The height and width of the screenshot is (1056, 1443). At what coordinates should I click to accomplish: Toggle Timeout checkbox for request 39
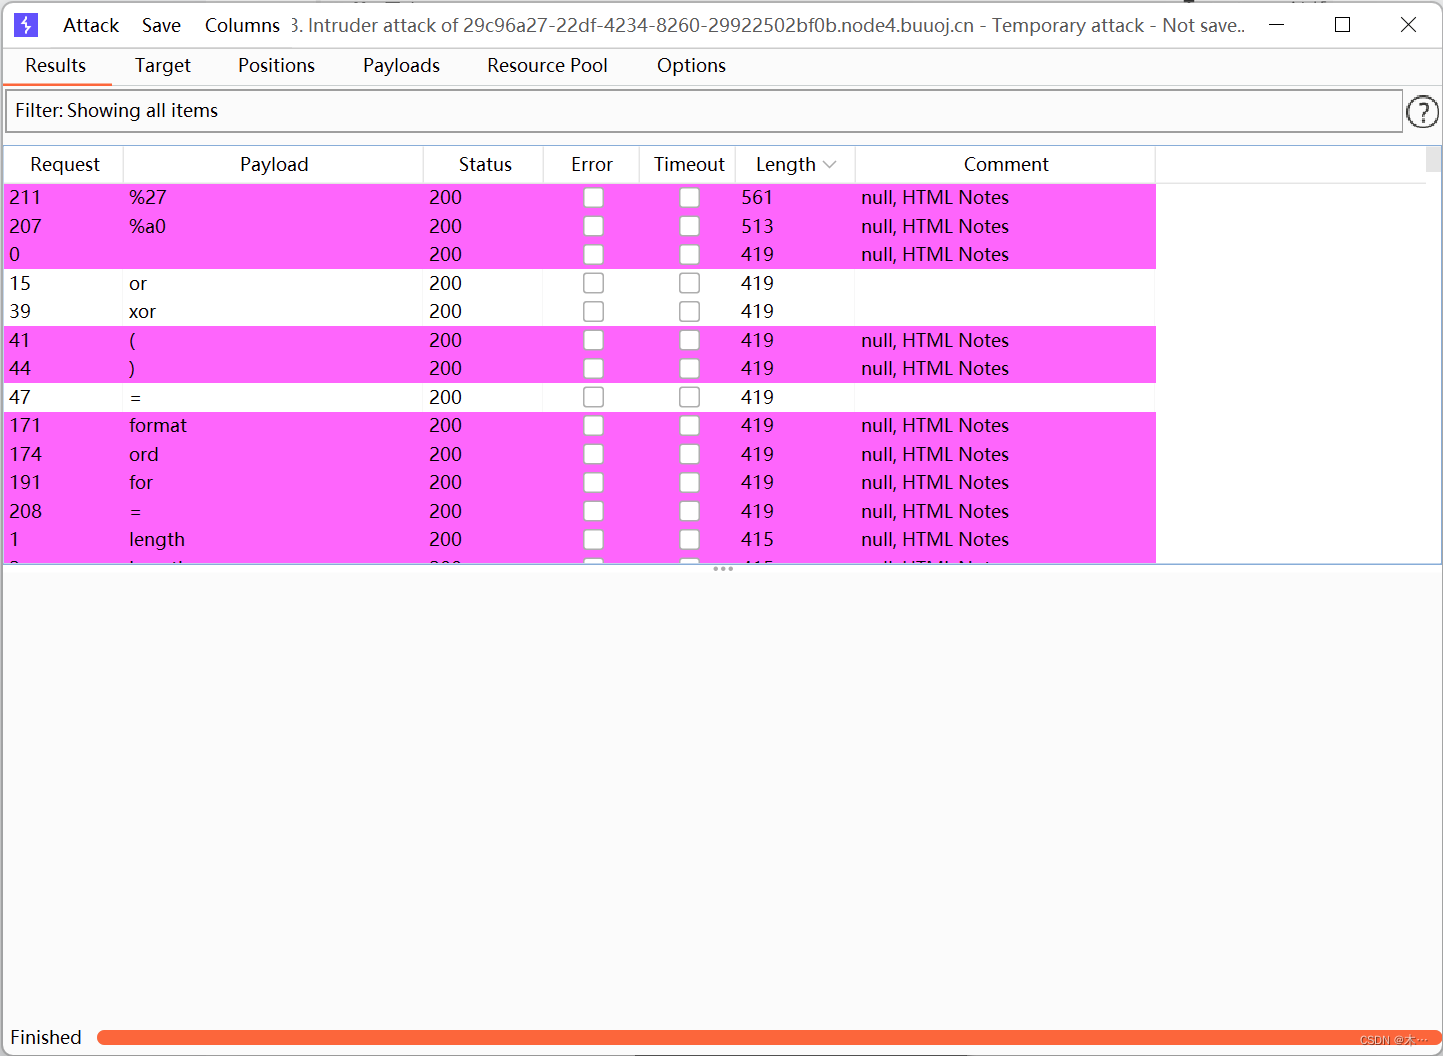point(689,312)
